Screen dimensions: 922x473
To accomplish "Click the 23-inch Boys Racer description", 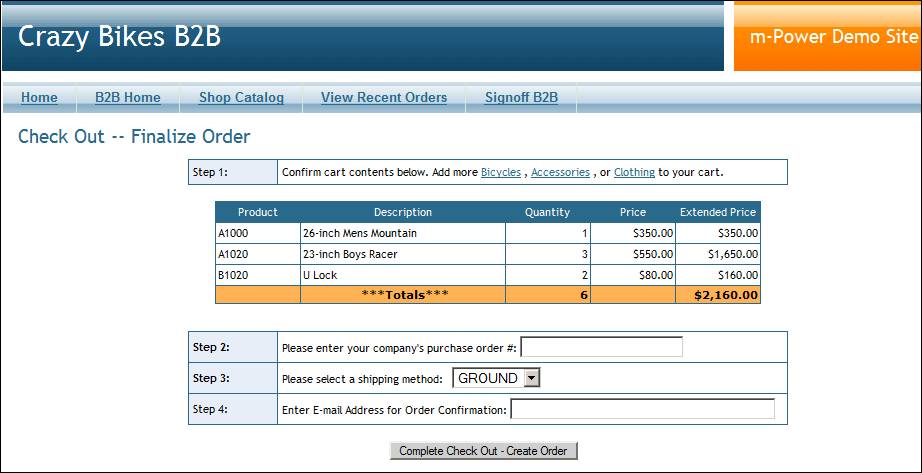I will [x=403, y=254].
